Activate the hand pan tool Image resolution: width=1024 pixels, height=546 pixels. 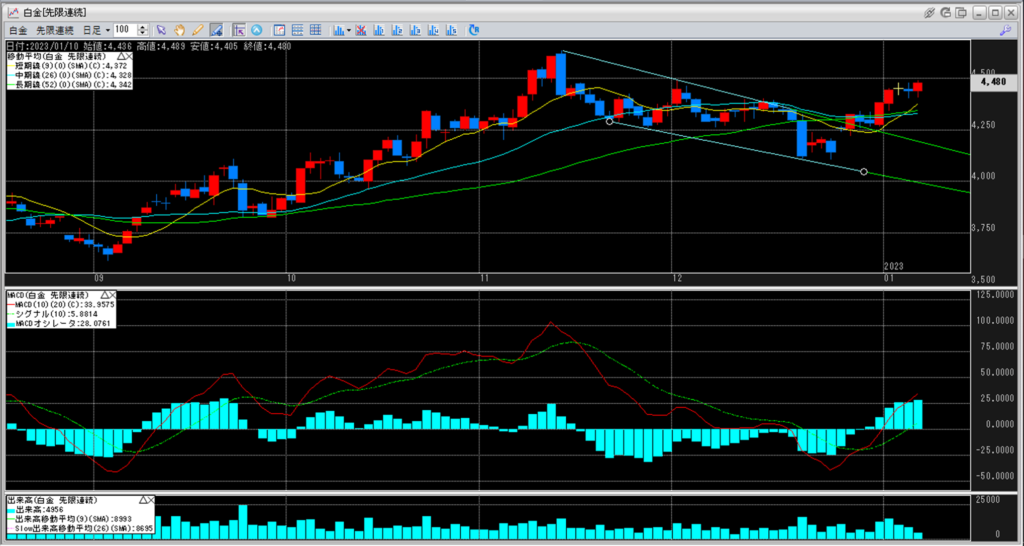pyautogui.click(x=179, y=30)
